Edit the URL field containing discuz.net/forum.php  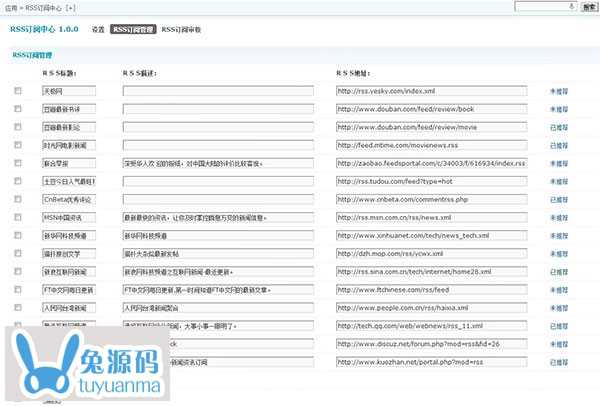432,344
